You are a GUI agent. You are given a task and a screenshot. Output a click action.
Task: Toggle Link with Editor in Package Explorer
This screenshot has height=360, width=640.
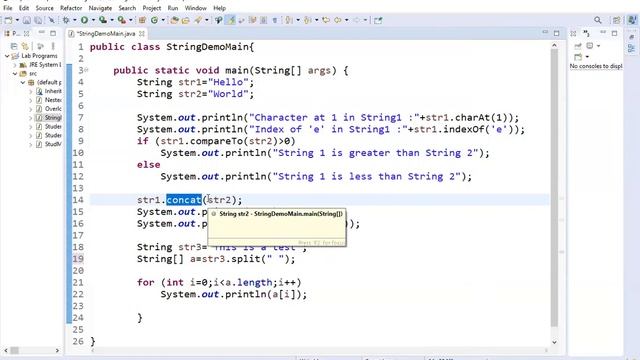tap(25, 46)
